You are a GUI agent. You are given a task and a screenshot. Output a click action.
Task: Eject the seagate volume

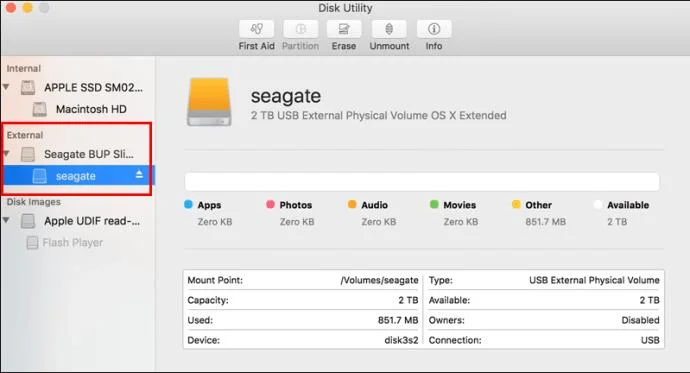pyautogui.click(x=139, y=175)
